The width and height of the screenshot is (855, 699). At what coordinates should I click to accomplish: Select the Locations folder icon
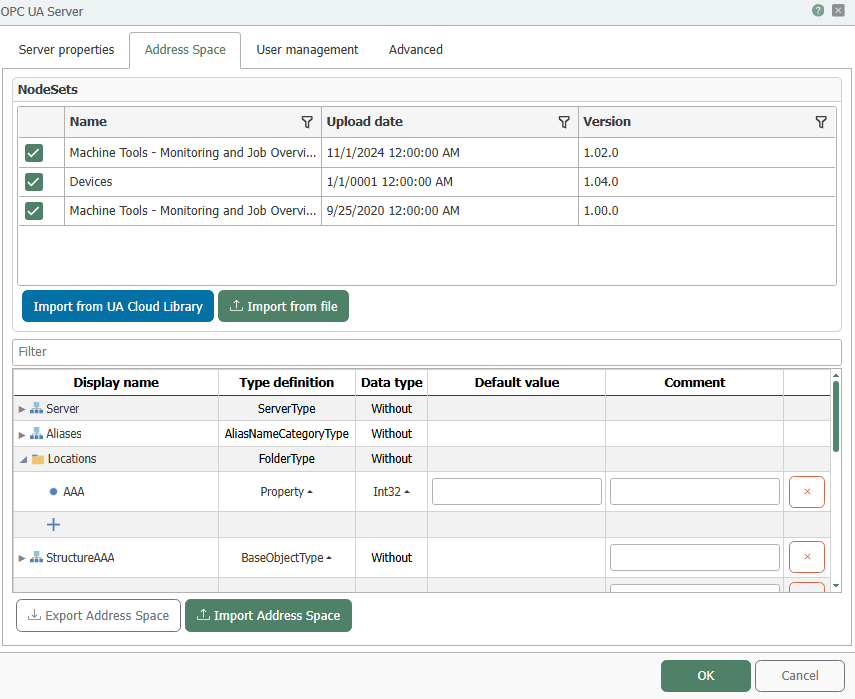coord(38,459)
